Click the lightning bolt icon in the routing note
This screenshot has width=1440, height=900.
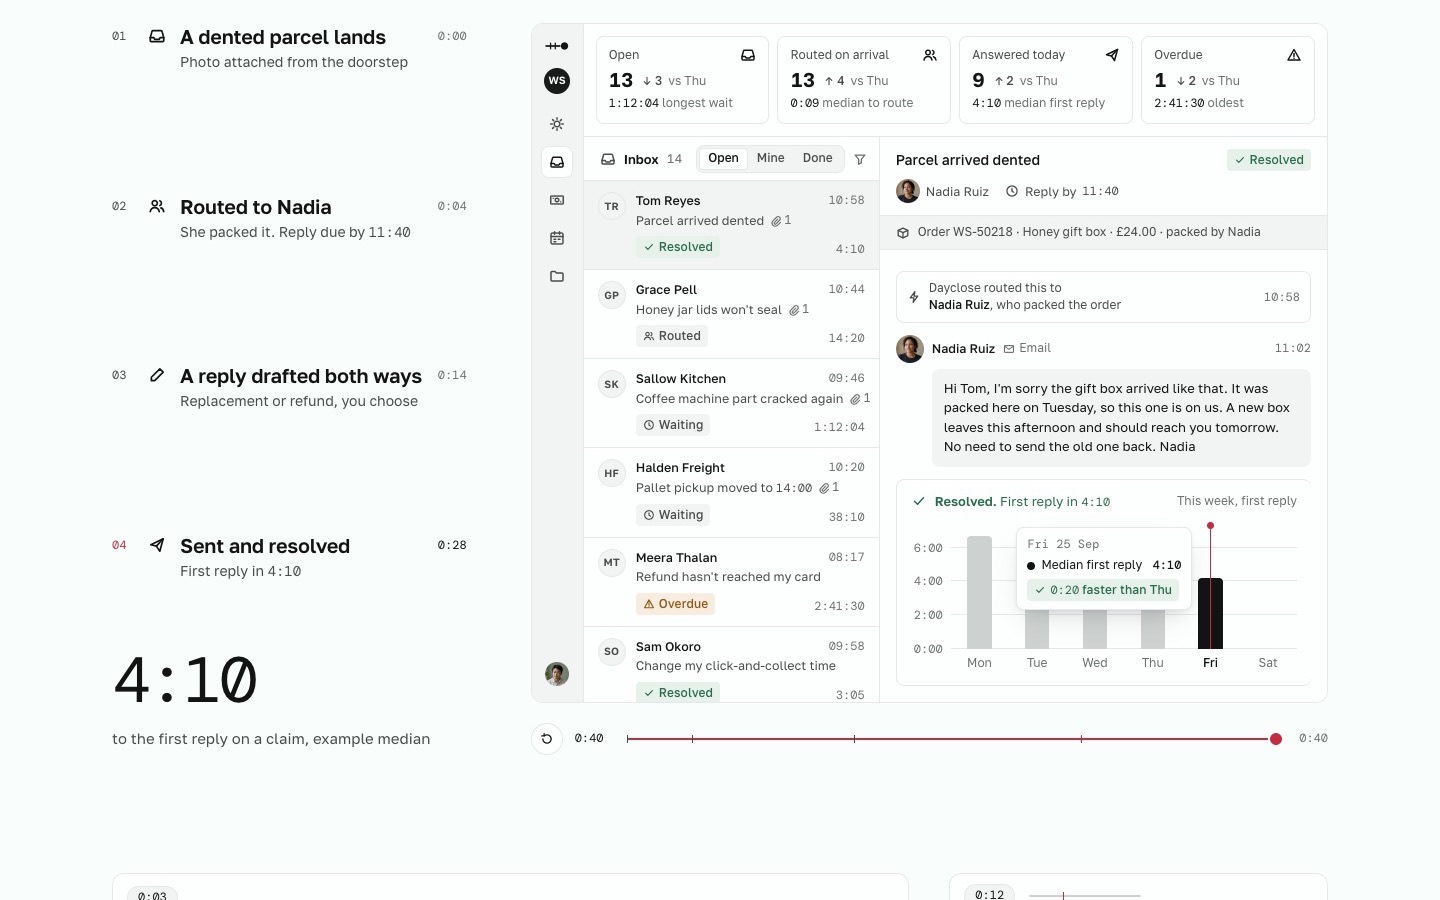[x=914, y=297]
